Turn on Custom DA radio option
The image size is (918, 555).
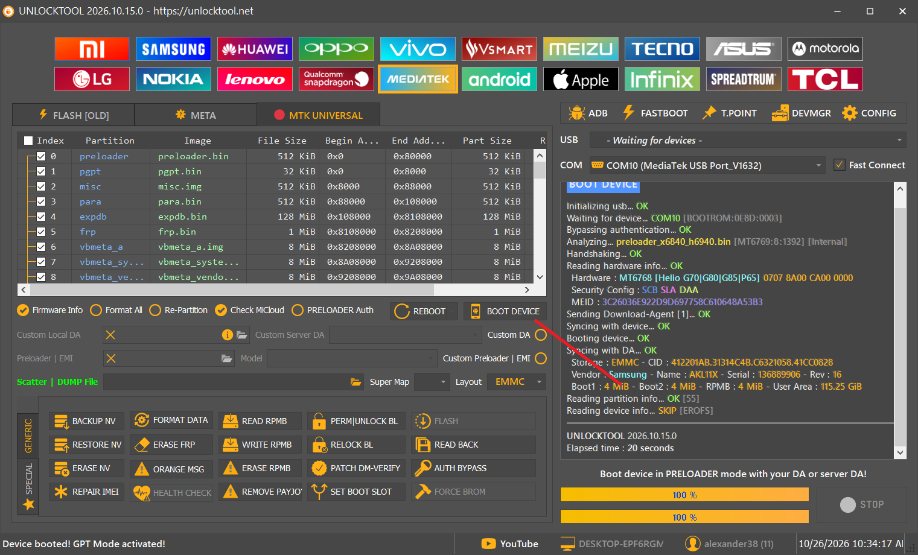[x=540, y=335]
